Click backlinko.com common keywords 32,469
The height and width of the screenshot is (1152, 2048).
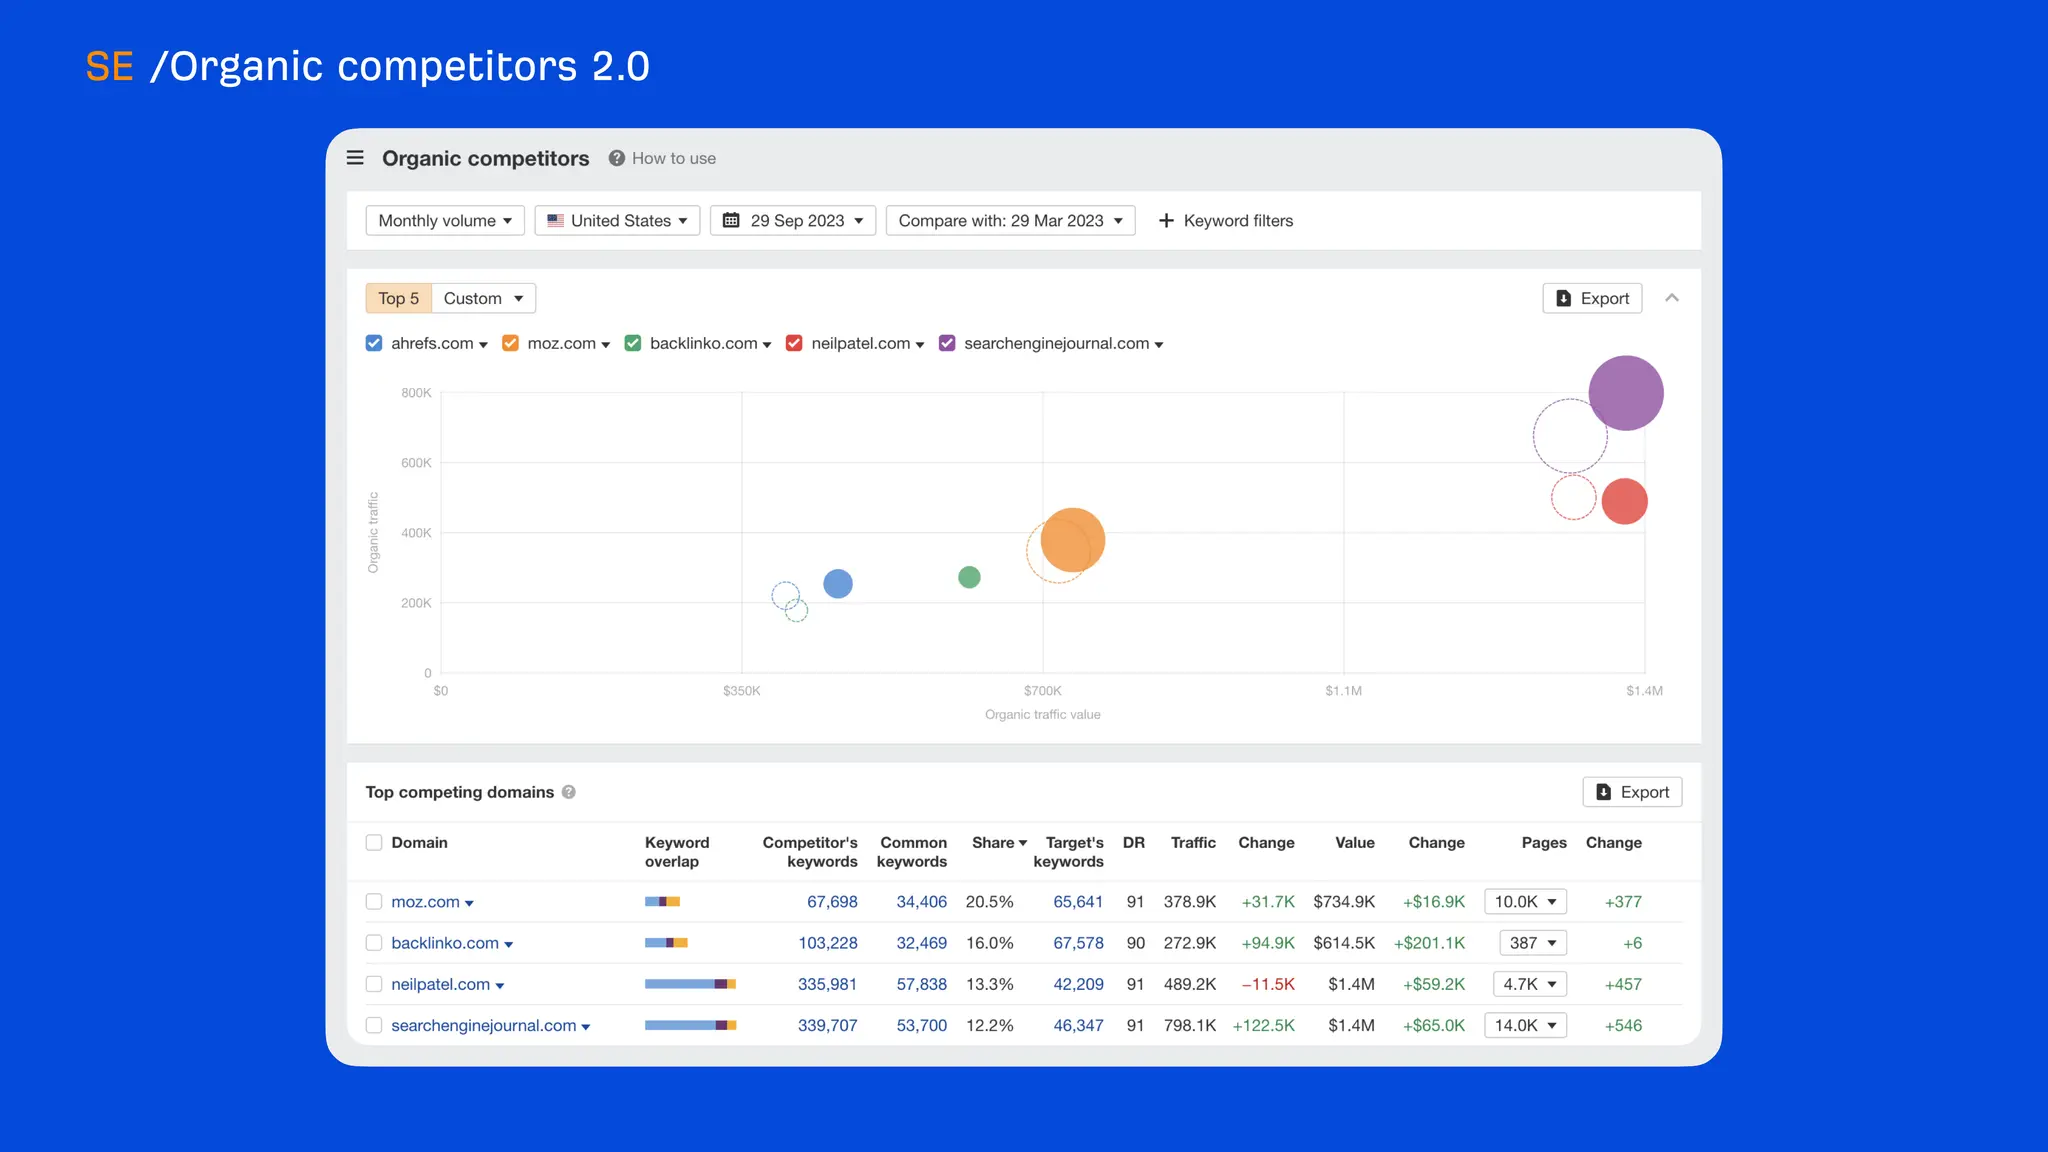921,942
